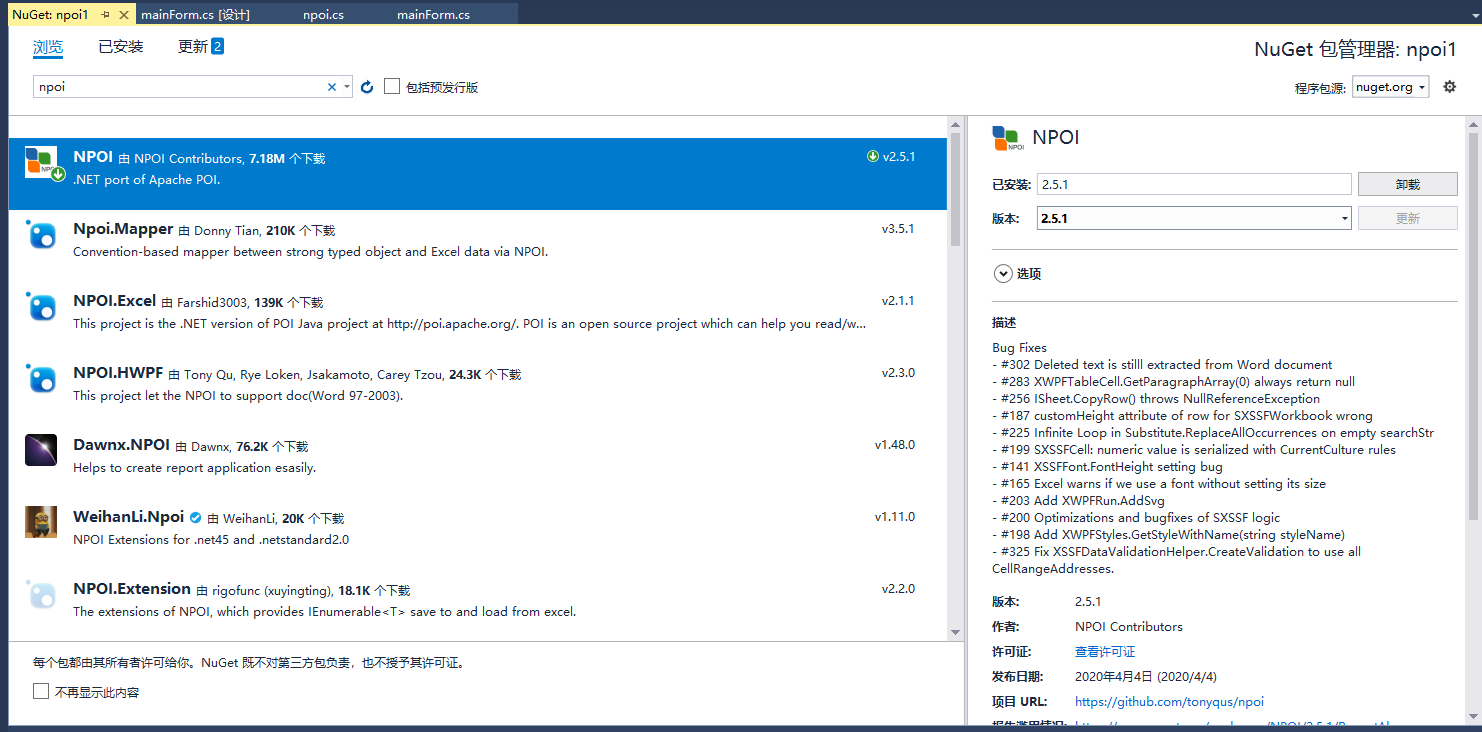This screenshot has height=732, width=1482.
Task: Select the NPOI package title row
Action: [x=478, y=174]
